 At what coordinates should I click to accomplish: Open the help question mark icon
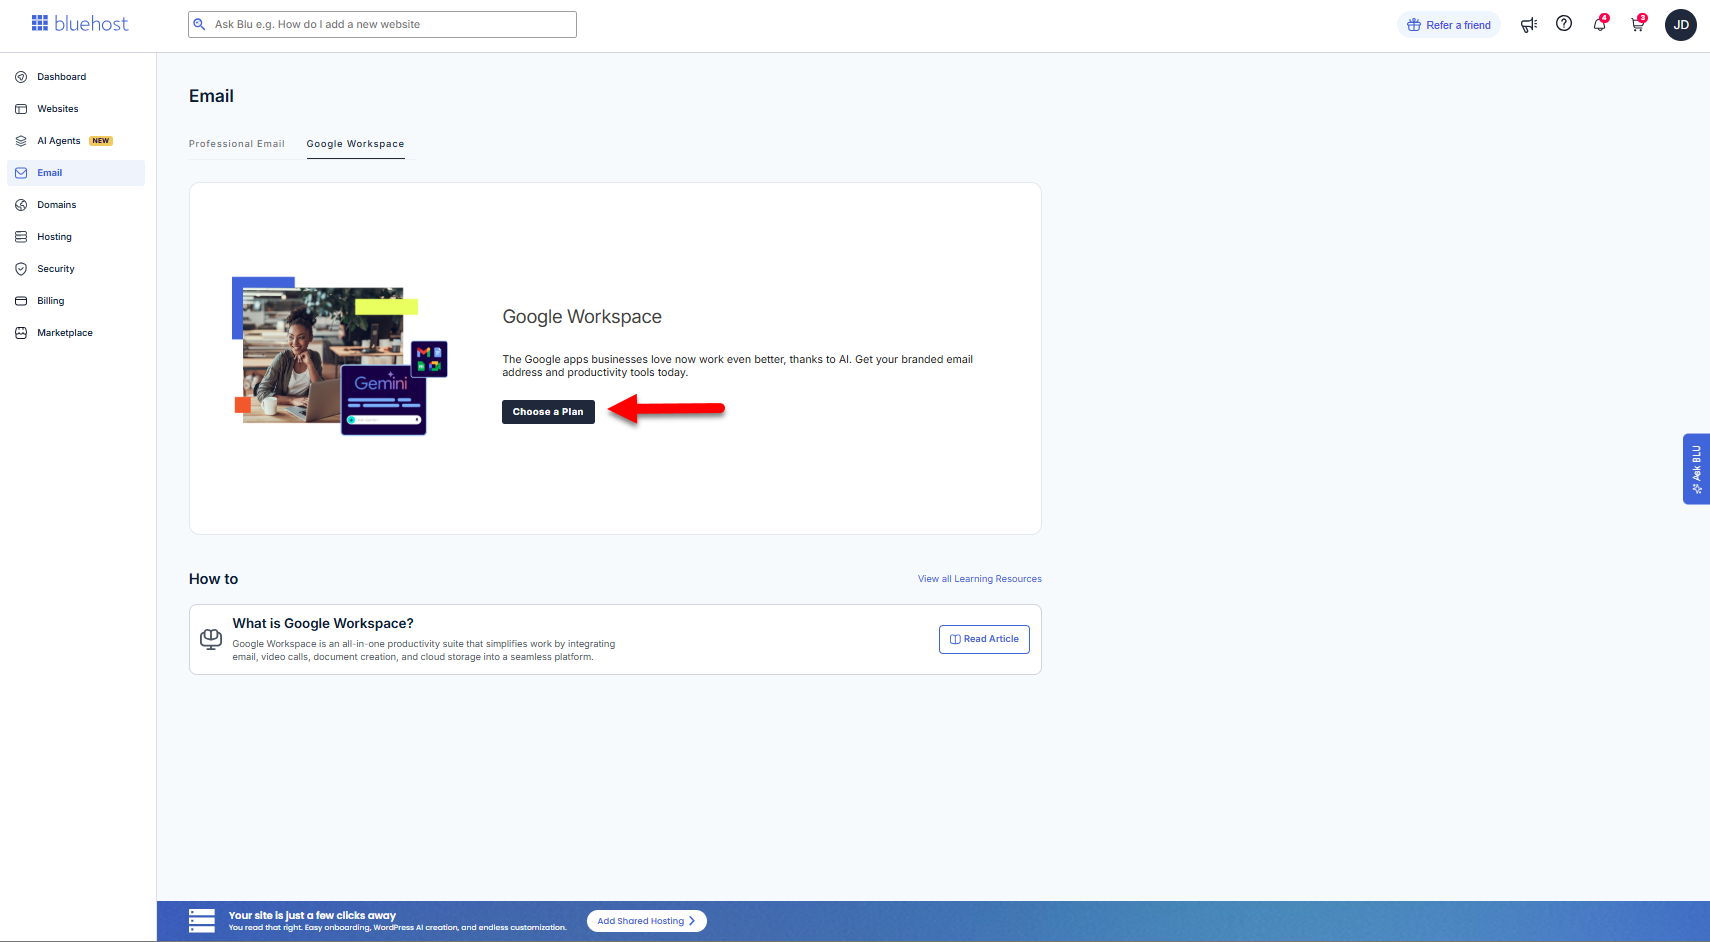tap(1564, 24)
